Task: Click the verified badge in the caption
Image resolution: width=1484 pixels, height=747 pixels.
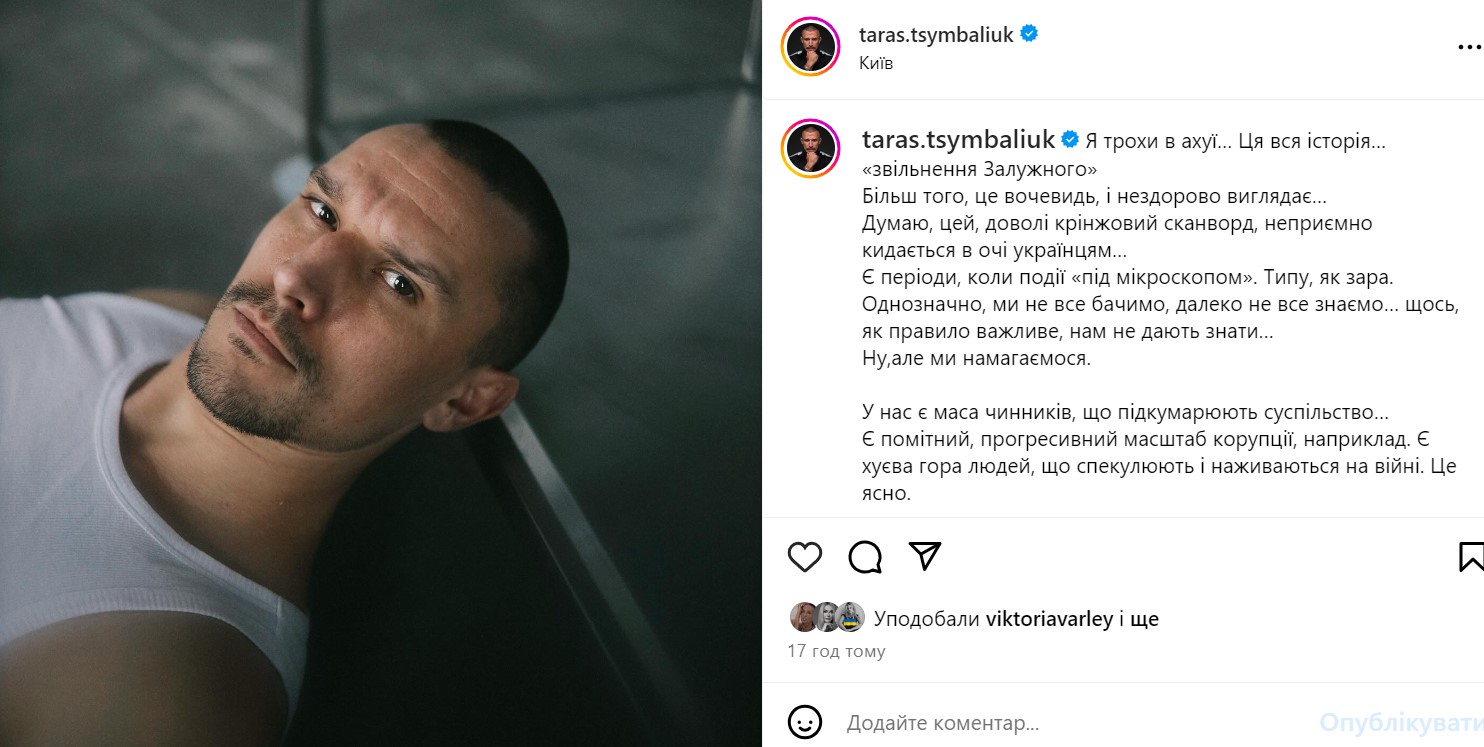Action: click(x=1069, y=140)
